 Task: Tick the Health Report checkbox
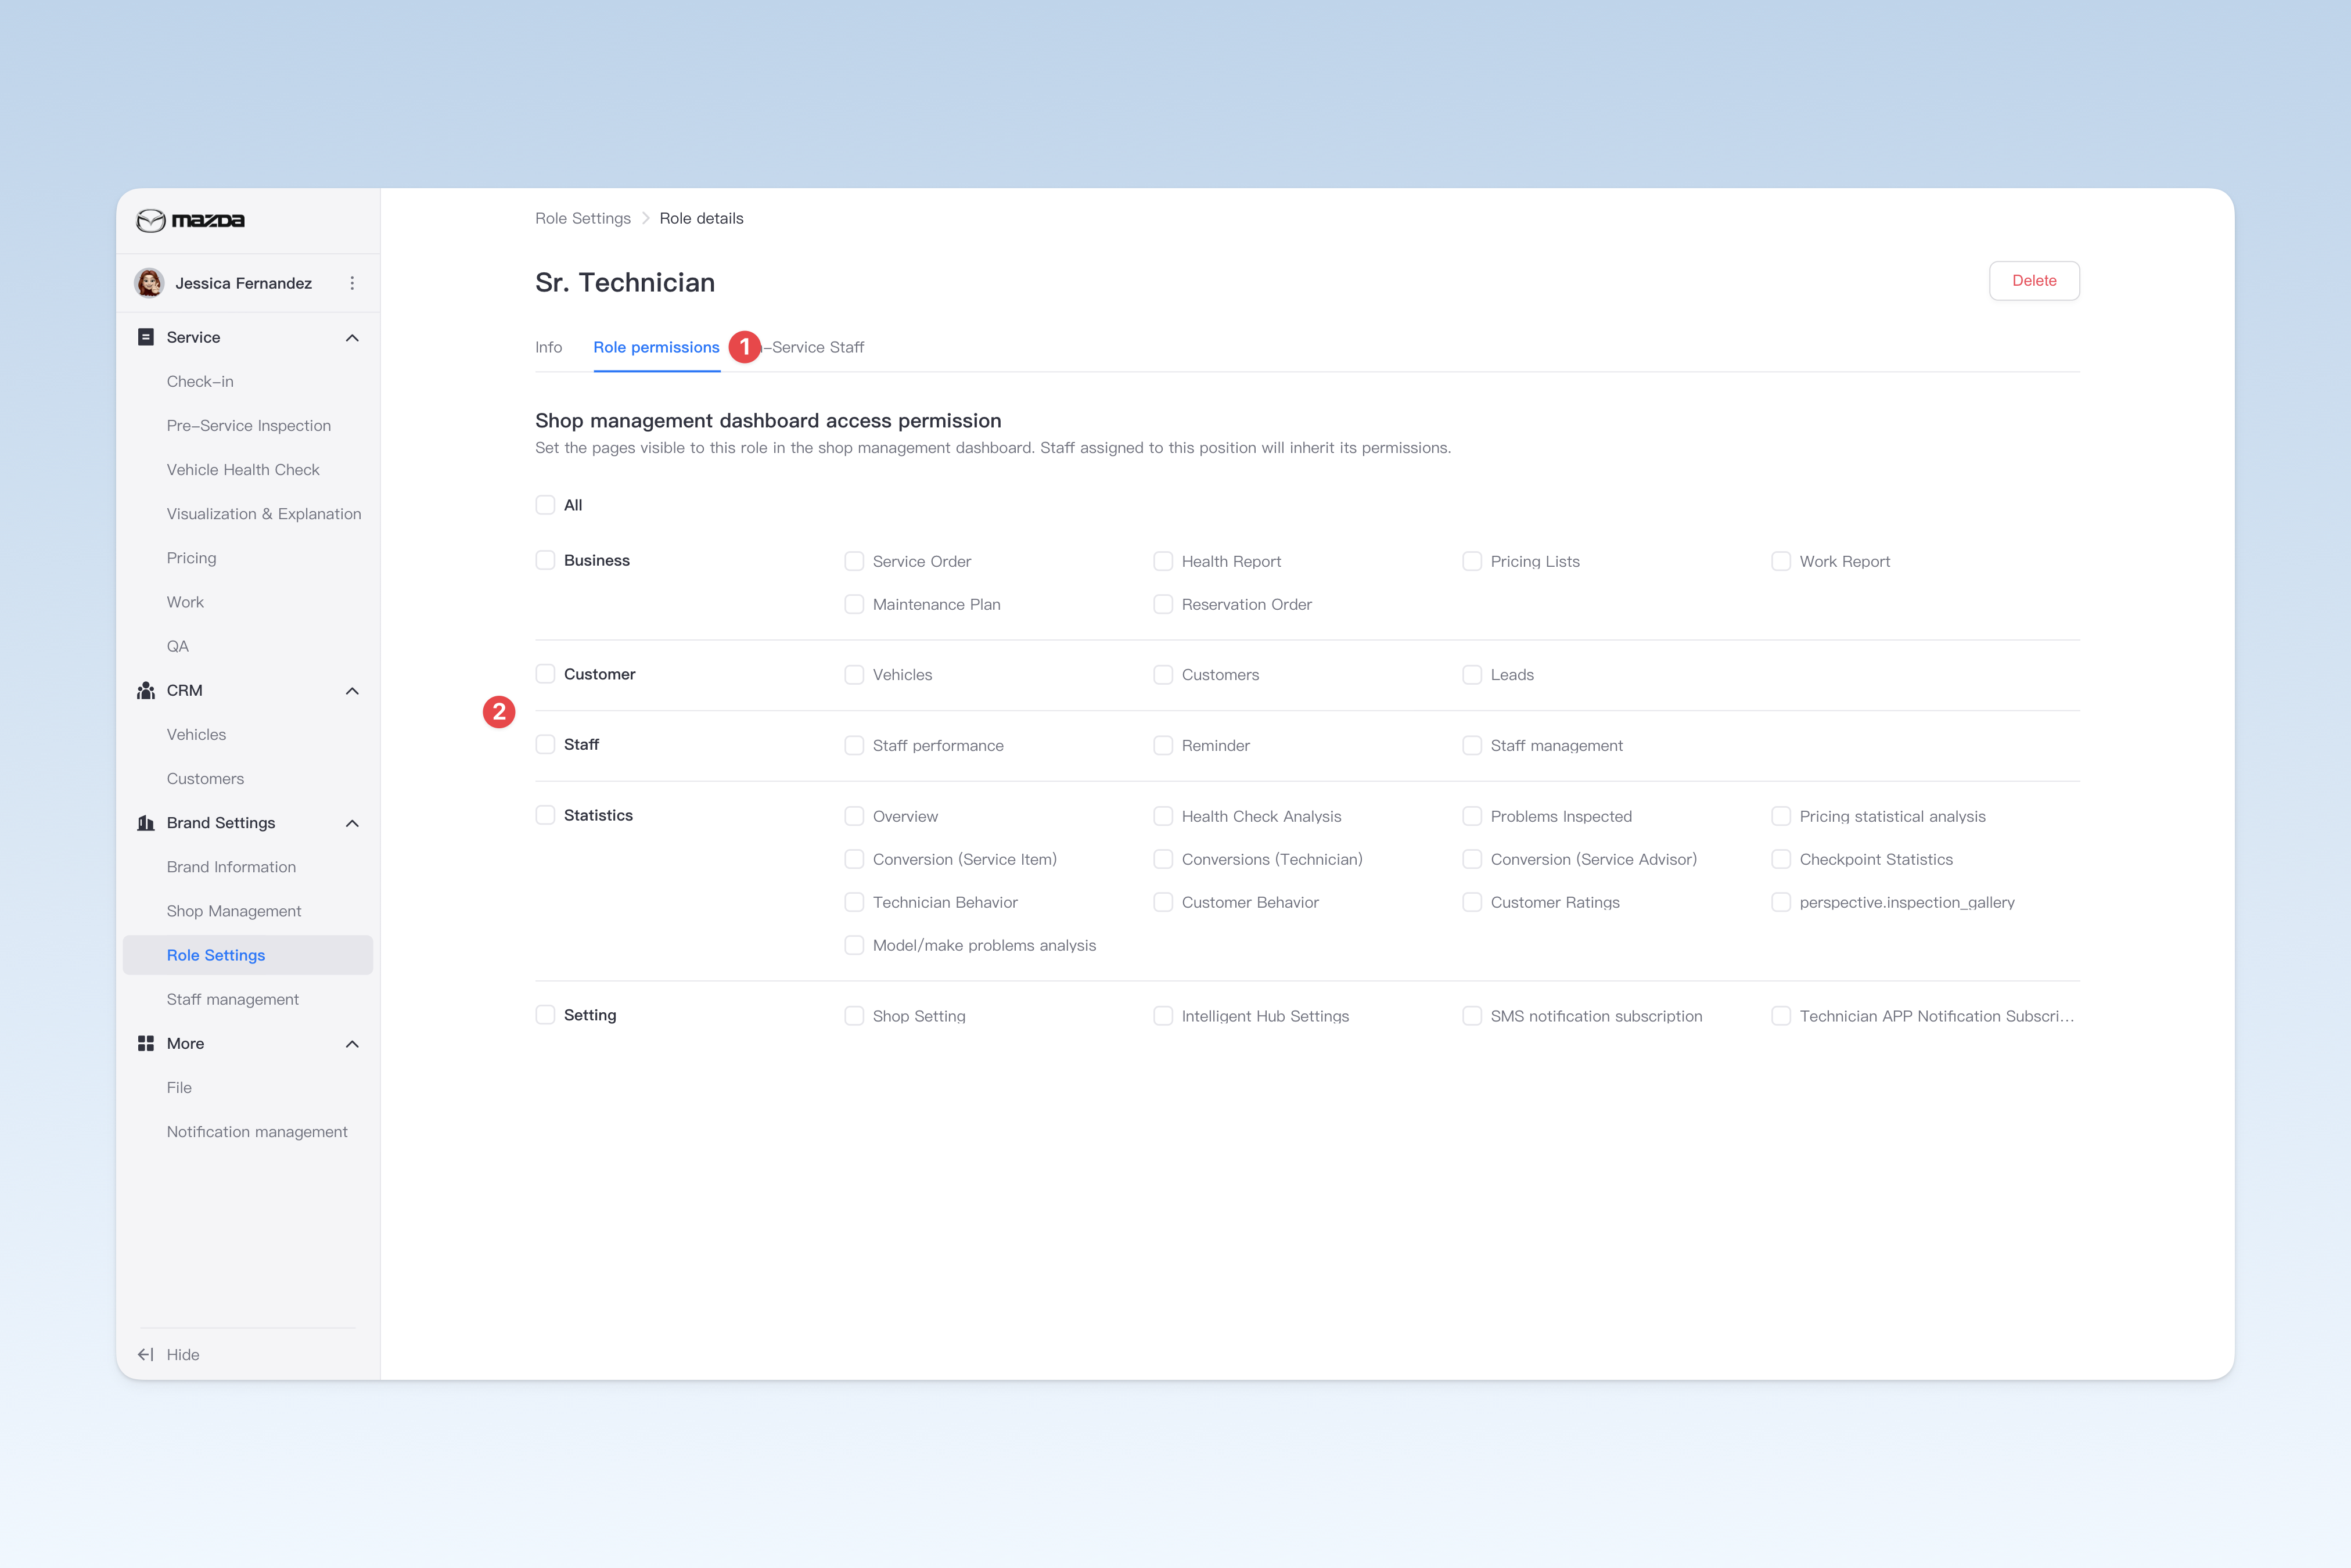click(x=1163, y=561)
